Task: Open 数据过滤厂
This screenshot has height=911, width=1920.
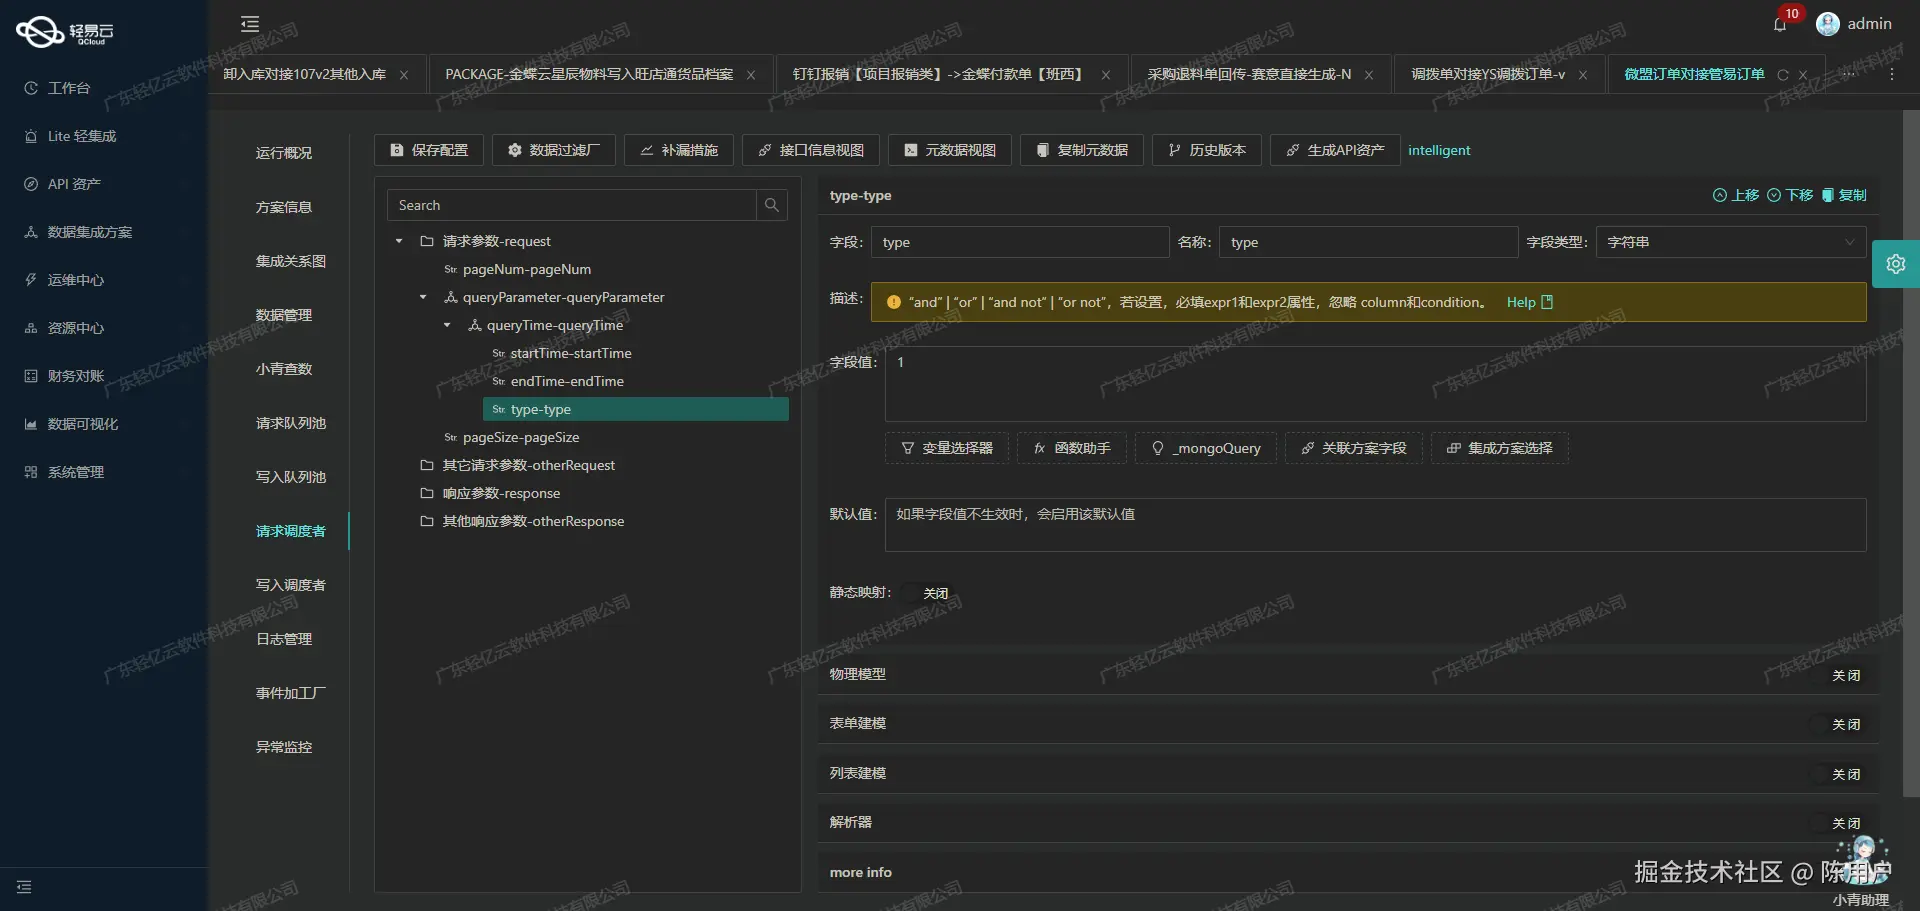Action: coord(554,150)
